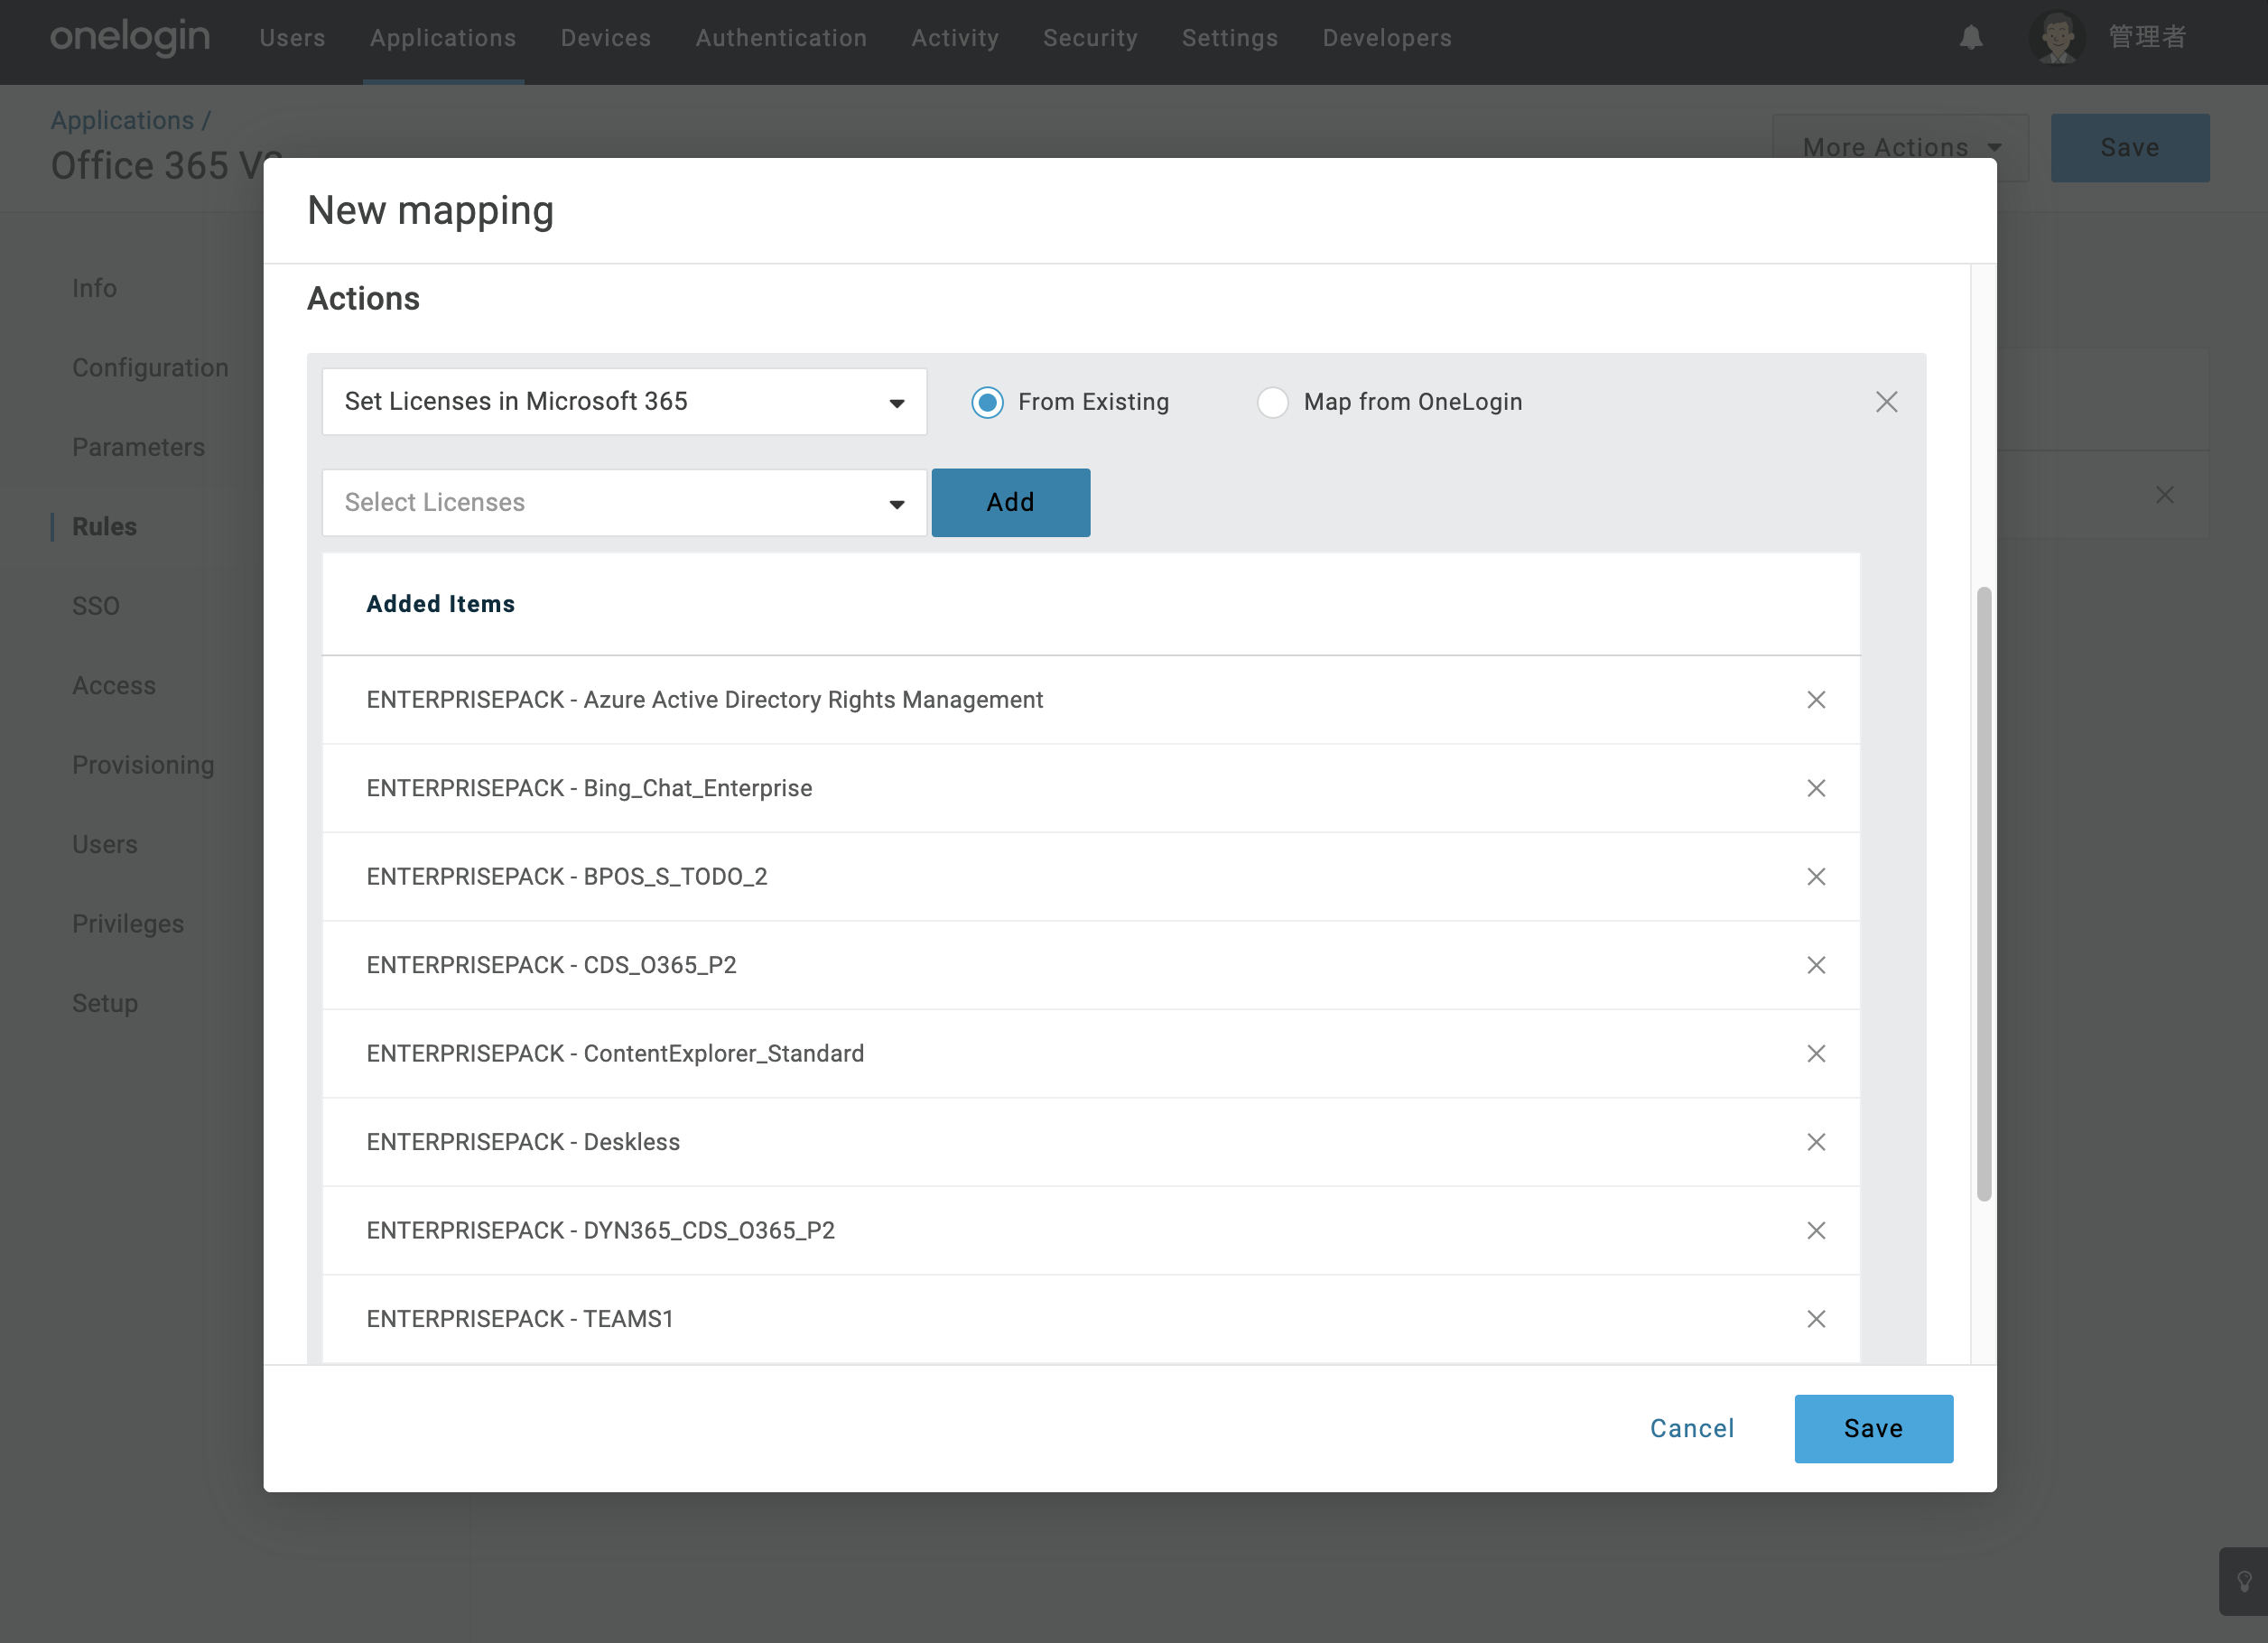Switch to the Parameters sidebar tab

coord(138,447)
